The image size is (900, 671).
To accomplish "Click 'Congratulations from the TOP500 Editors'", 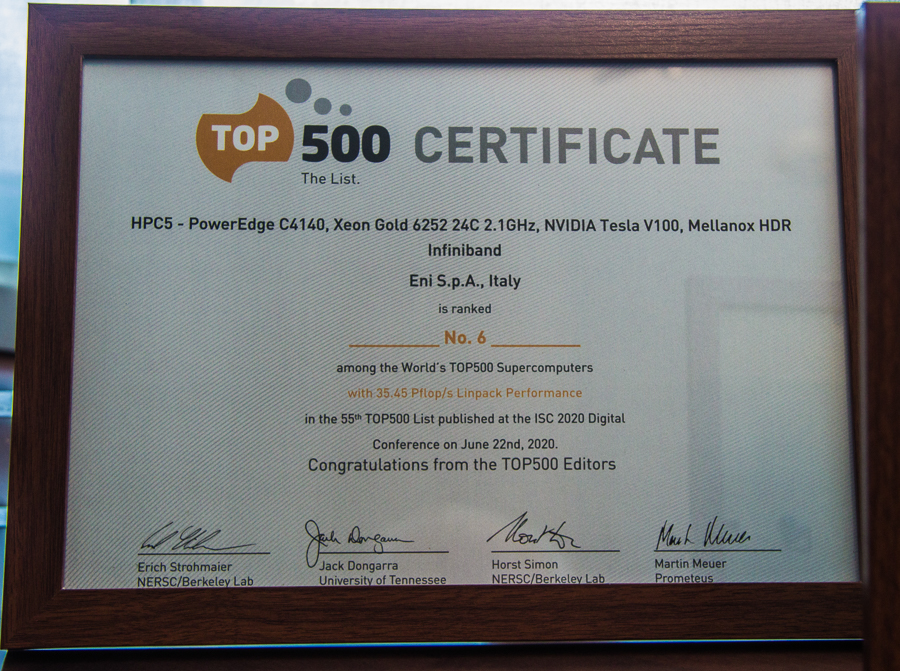I will point(461,464).
